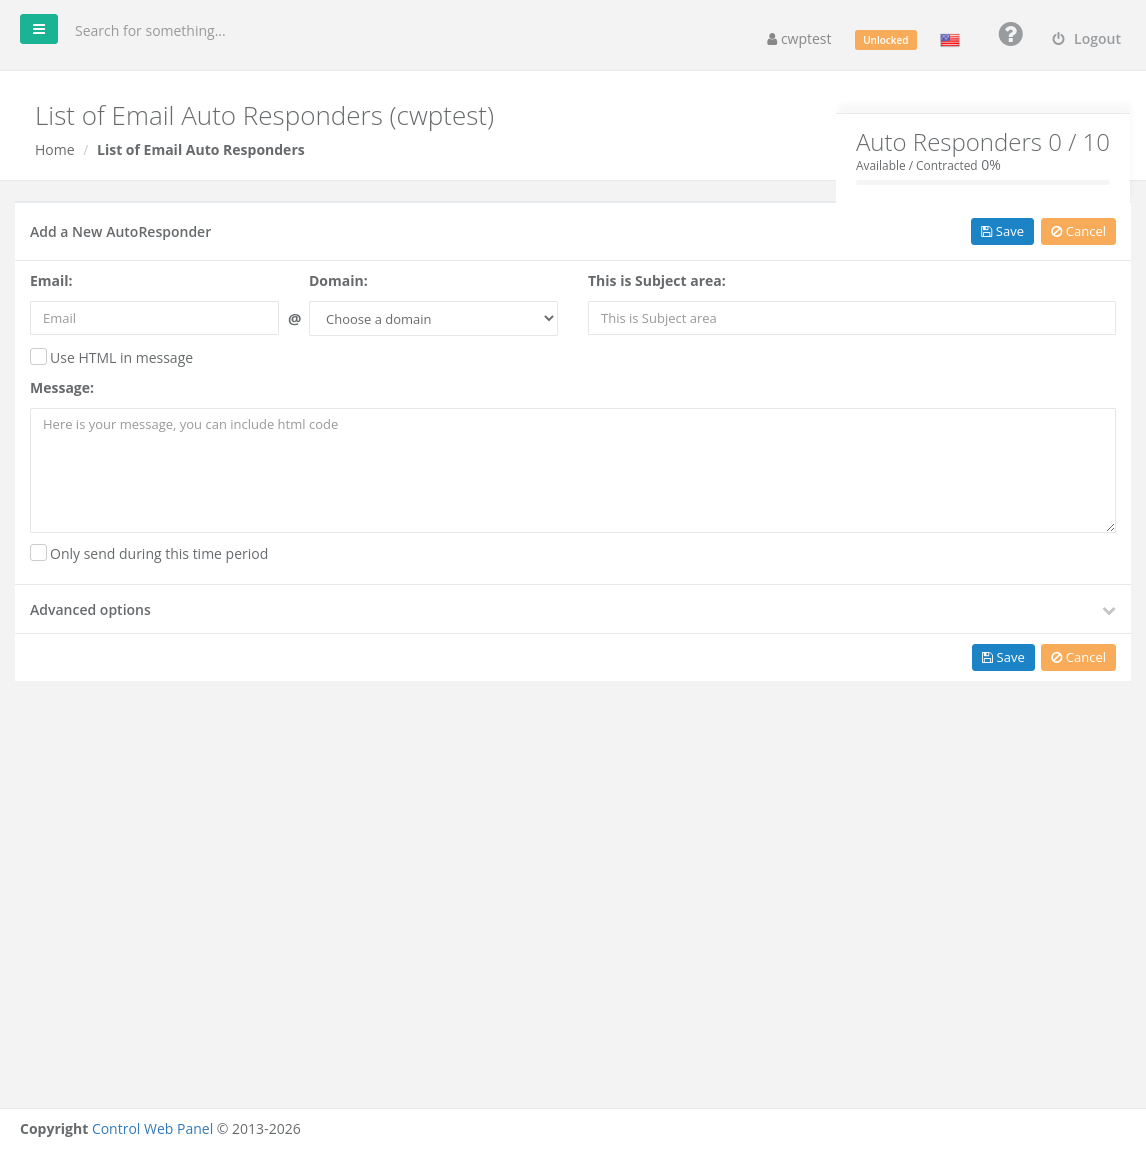The image size is (1146, 1149).
Task: Check Only send during this time period
Action: (39, 553)
